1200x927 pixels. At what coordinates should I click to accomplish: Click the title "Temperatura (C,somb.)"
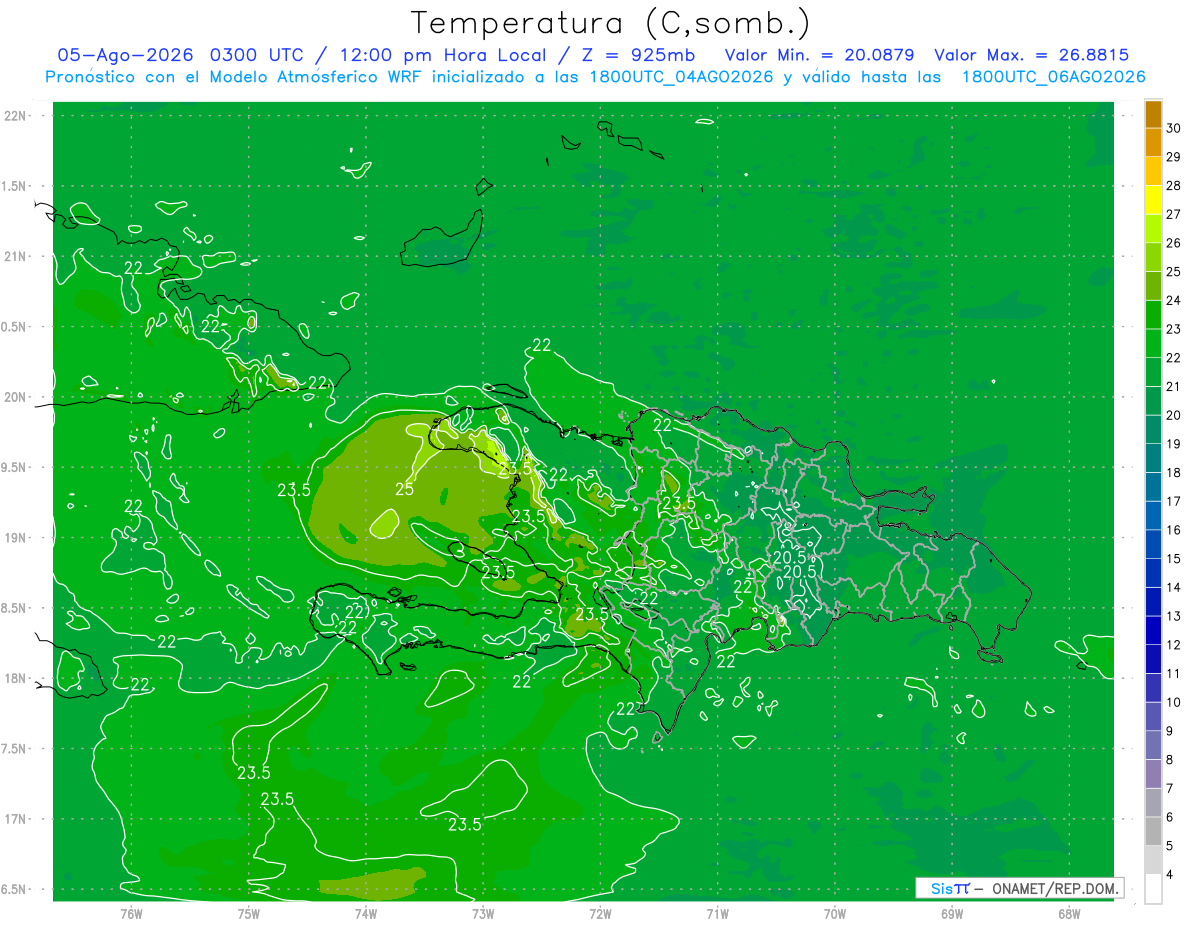pyautogui.click(x=611, y=23)
